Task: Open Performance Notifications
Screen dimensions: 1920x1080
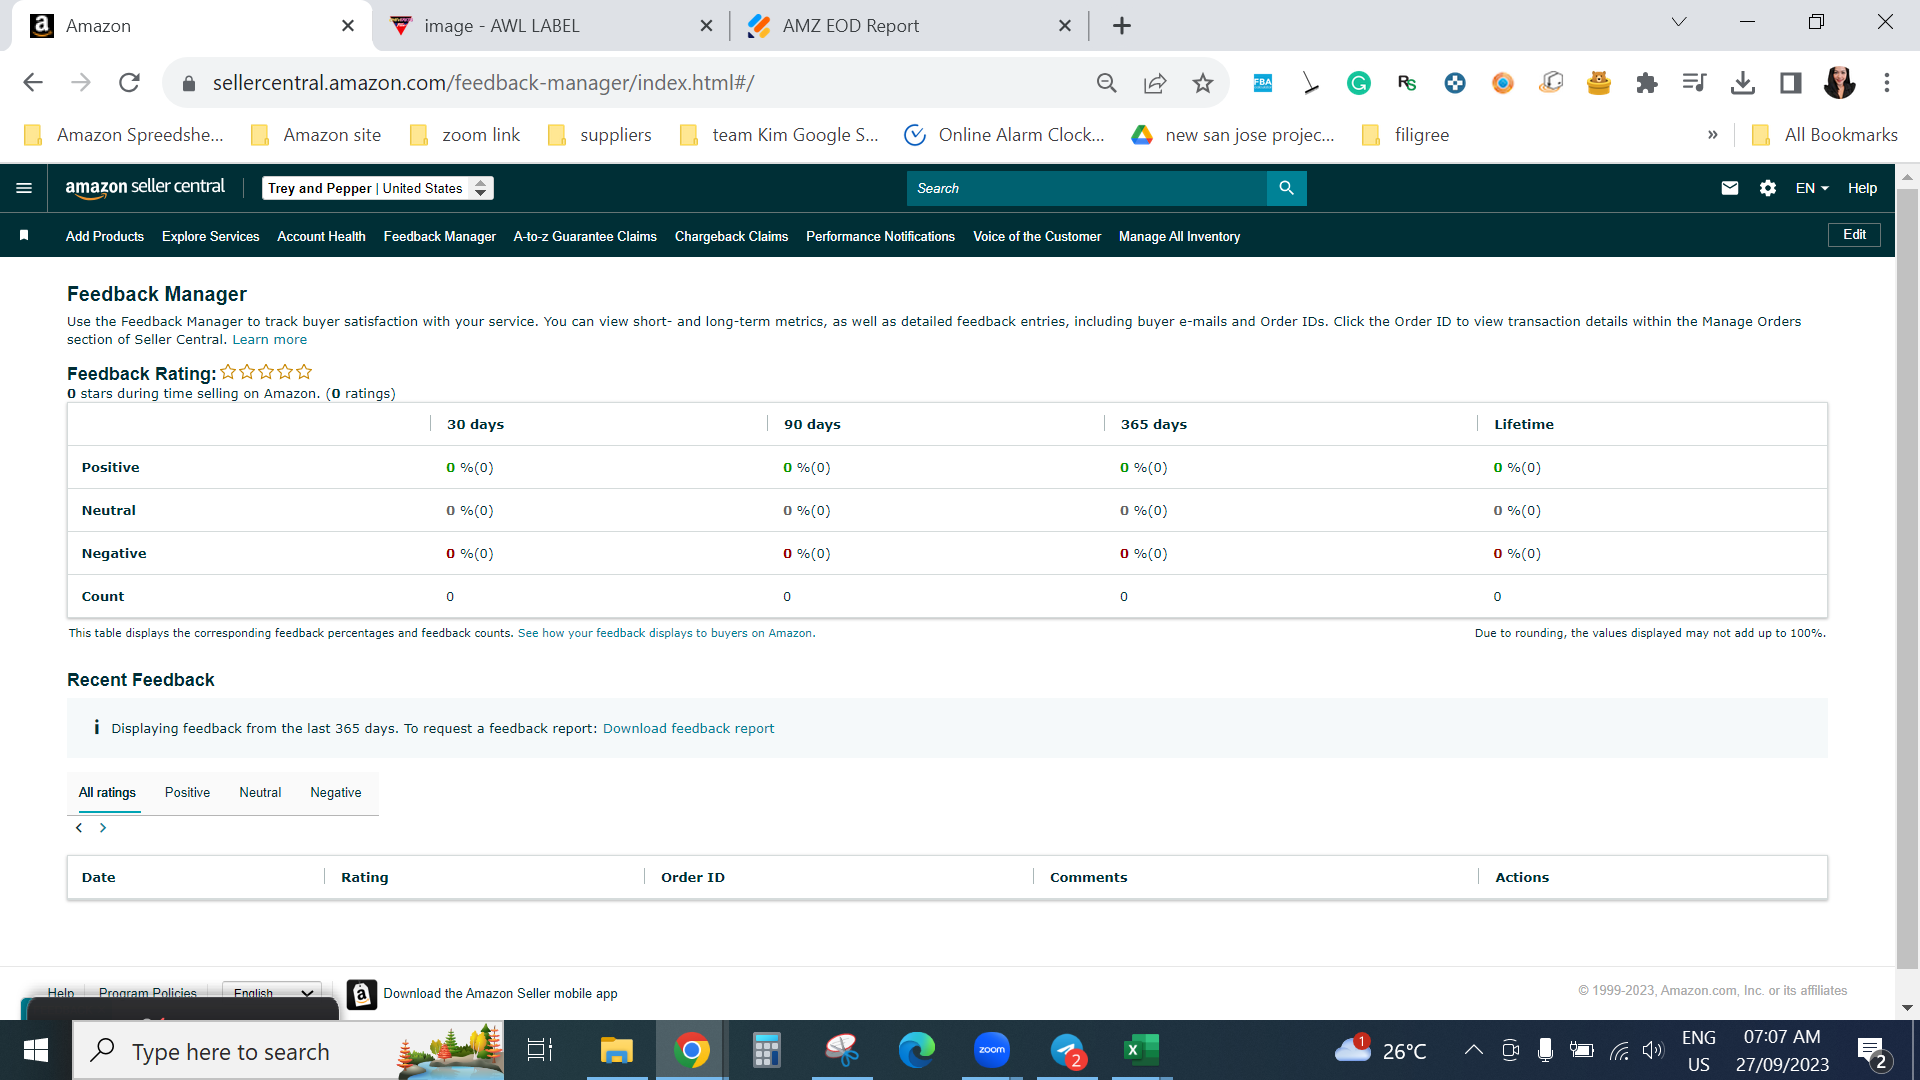Action: pos(880,236)
